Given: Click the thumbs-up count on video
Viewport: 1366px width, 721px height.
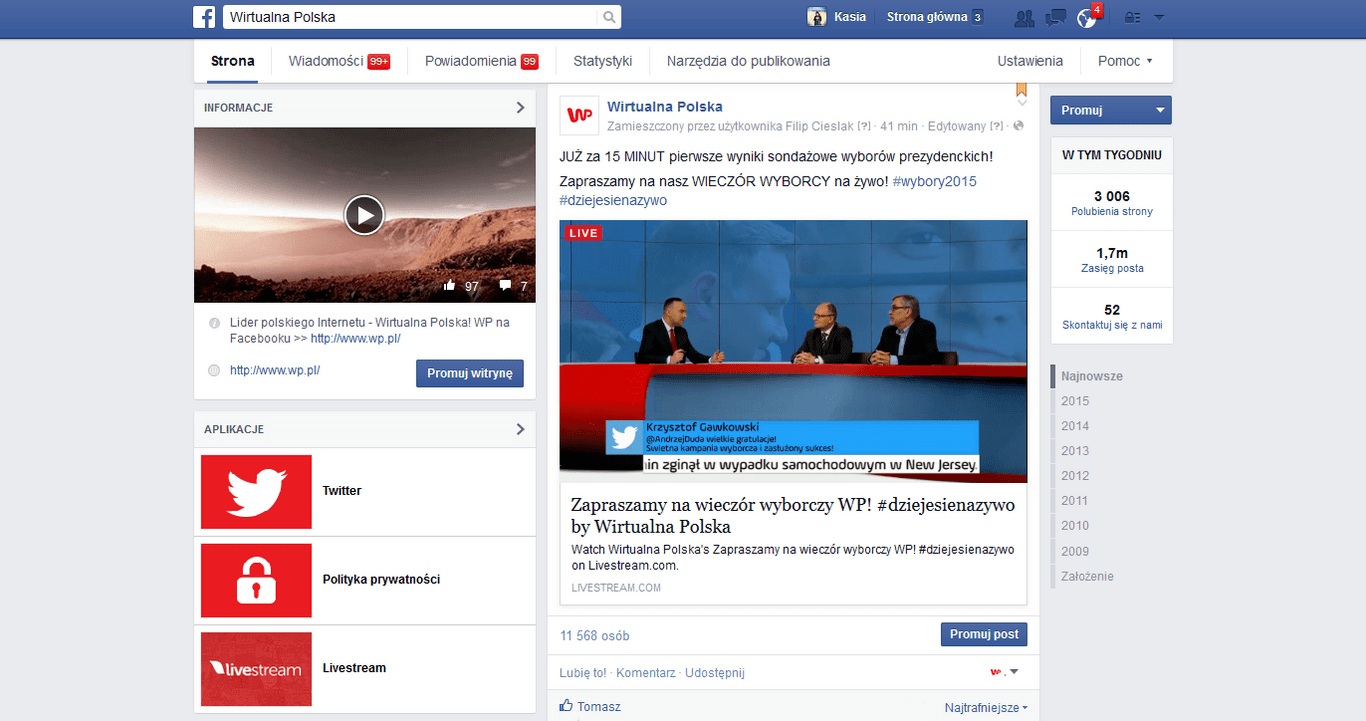Looking at the screenshot, I should [461, 286].
